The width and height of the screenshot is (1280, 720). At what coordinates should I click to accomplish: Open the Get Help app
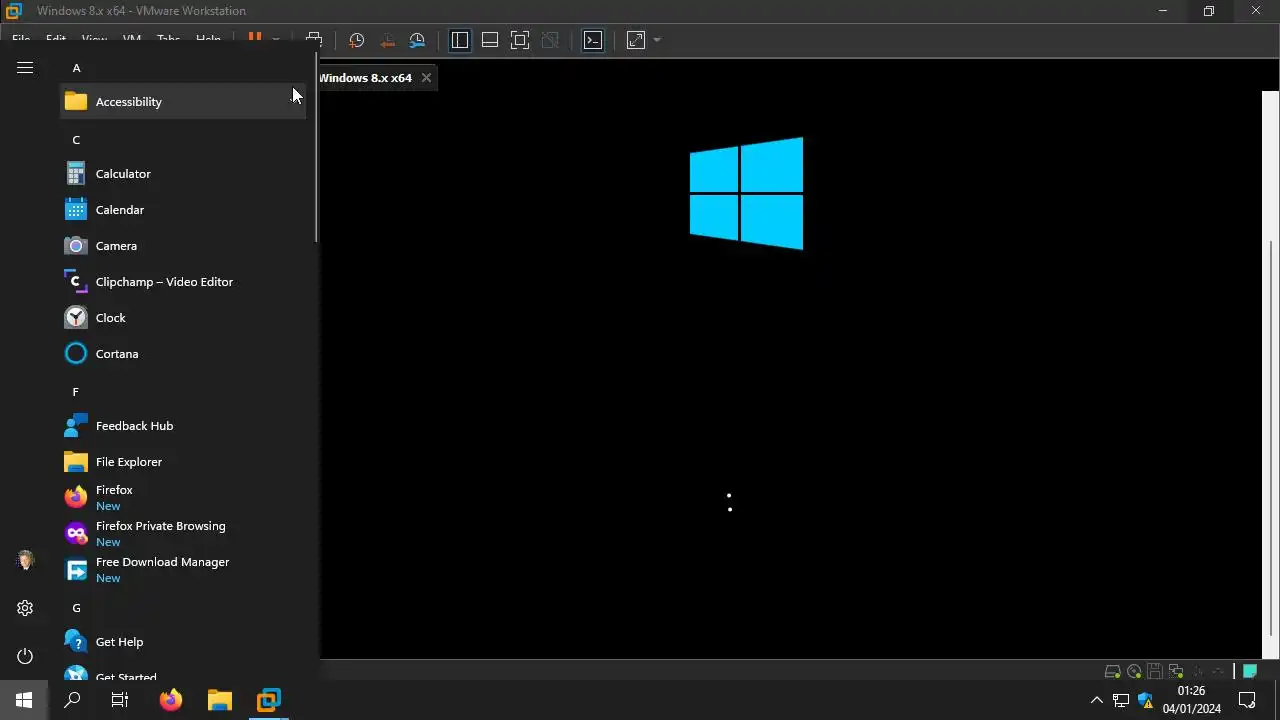pos(183,642)
